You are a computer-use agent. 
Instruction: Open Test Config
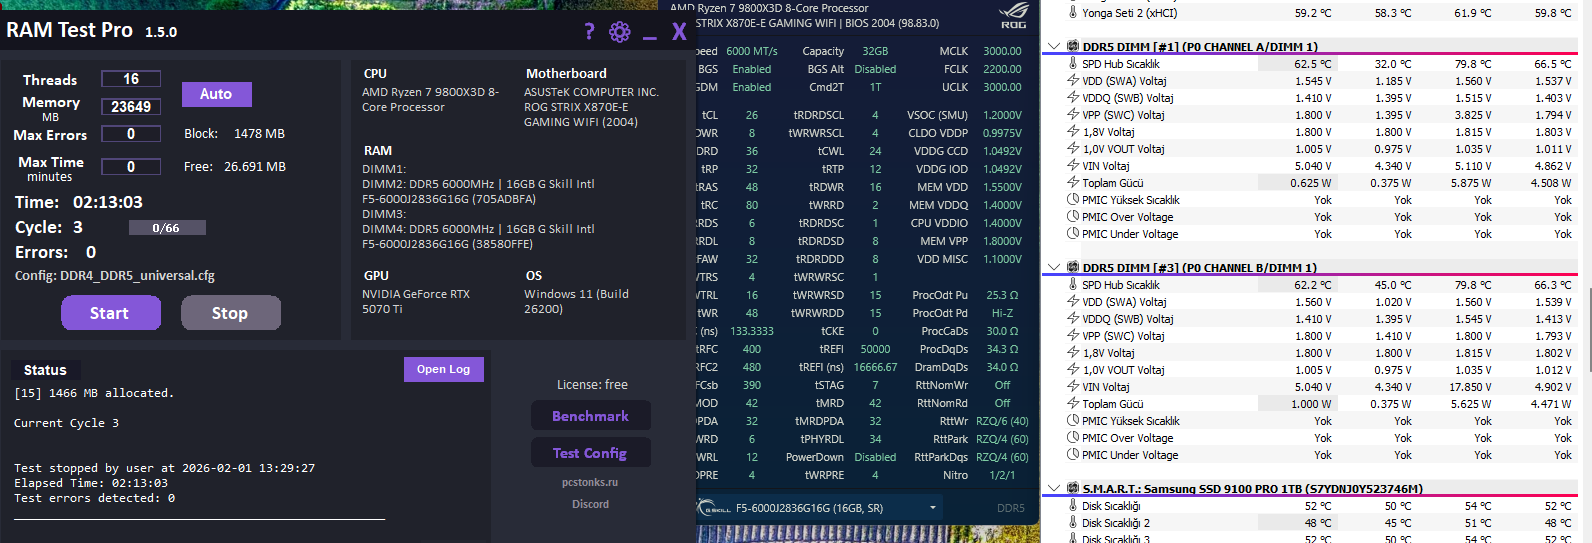point(590,453)
